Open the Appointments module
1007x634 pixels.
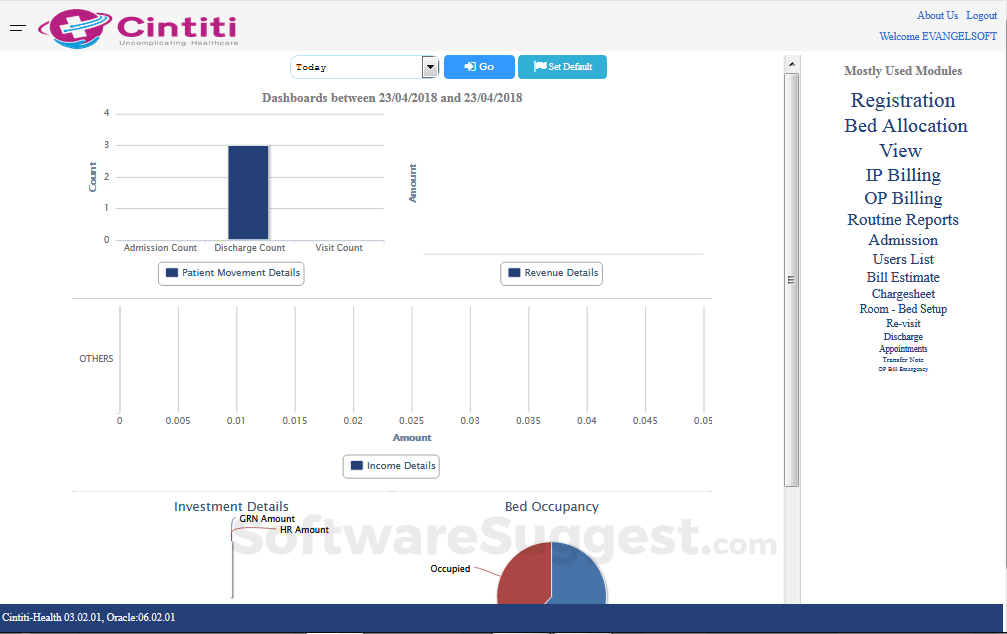point(902,349)
